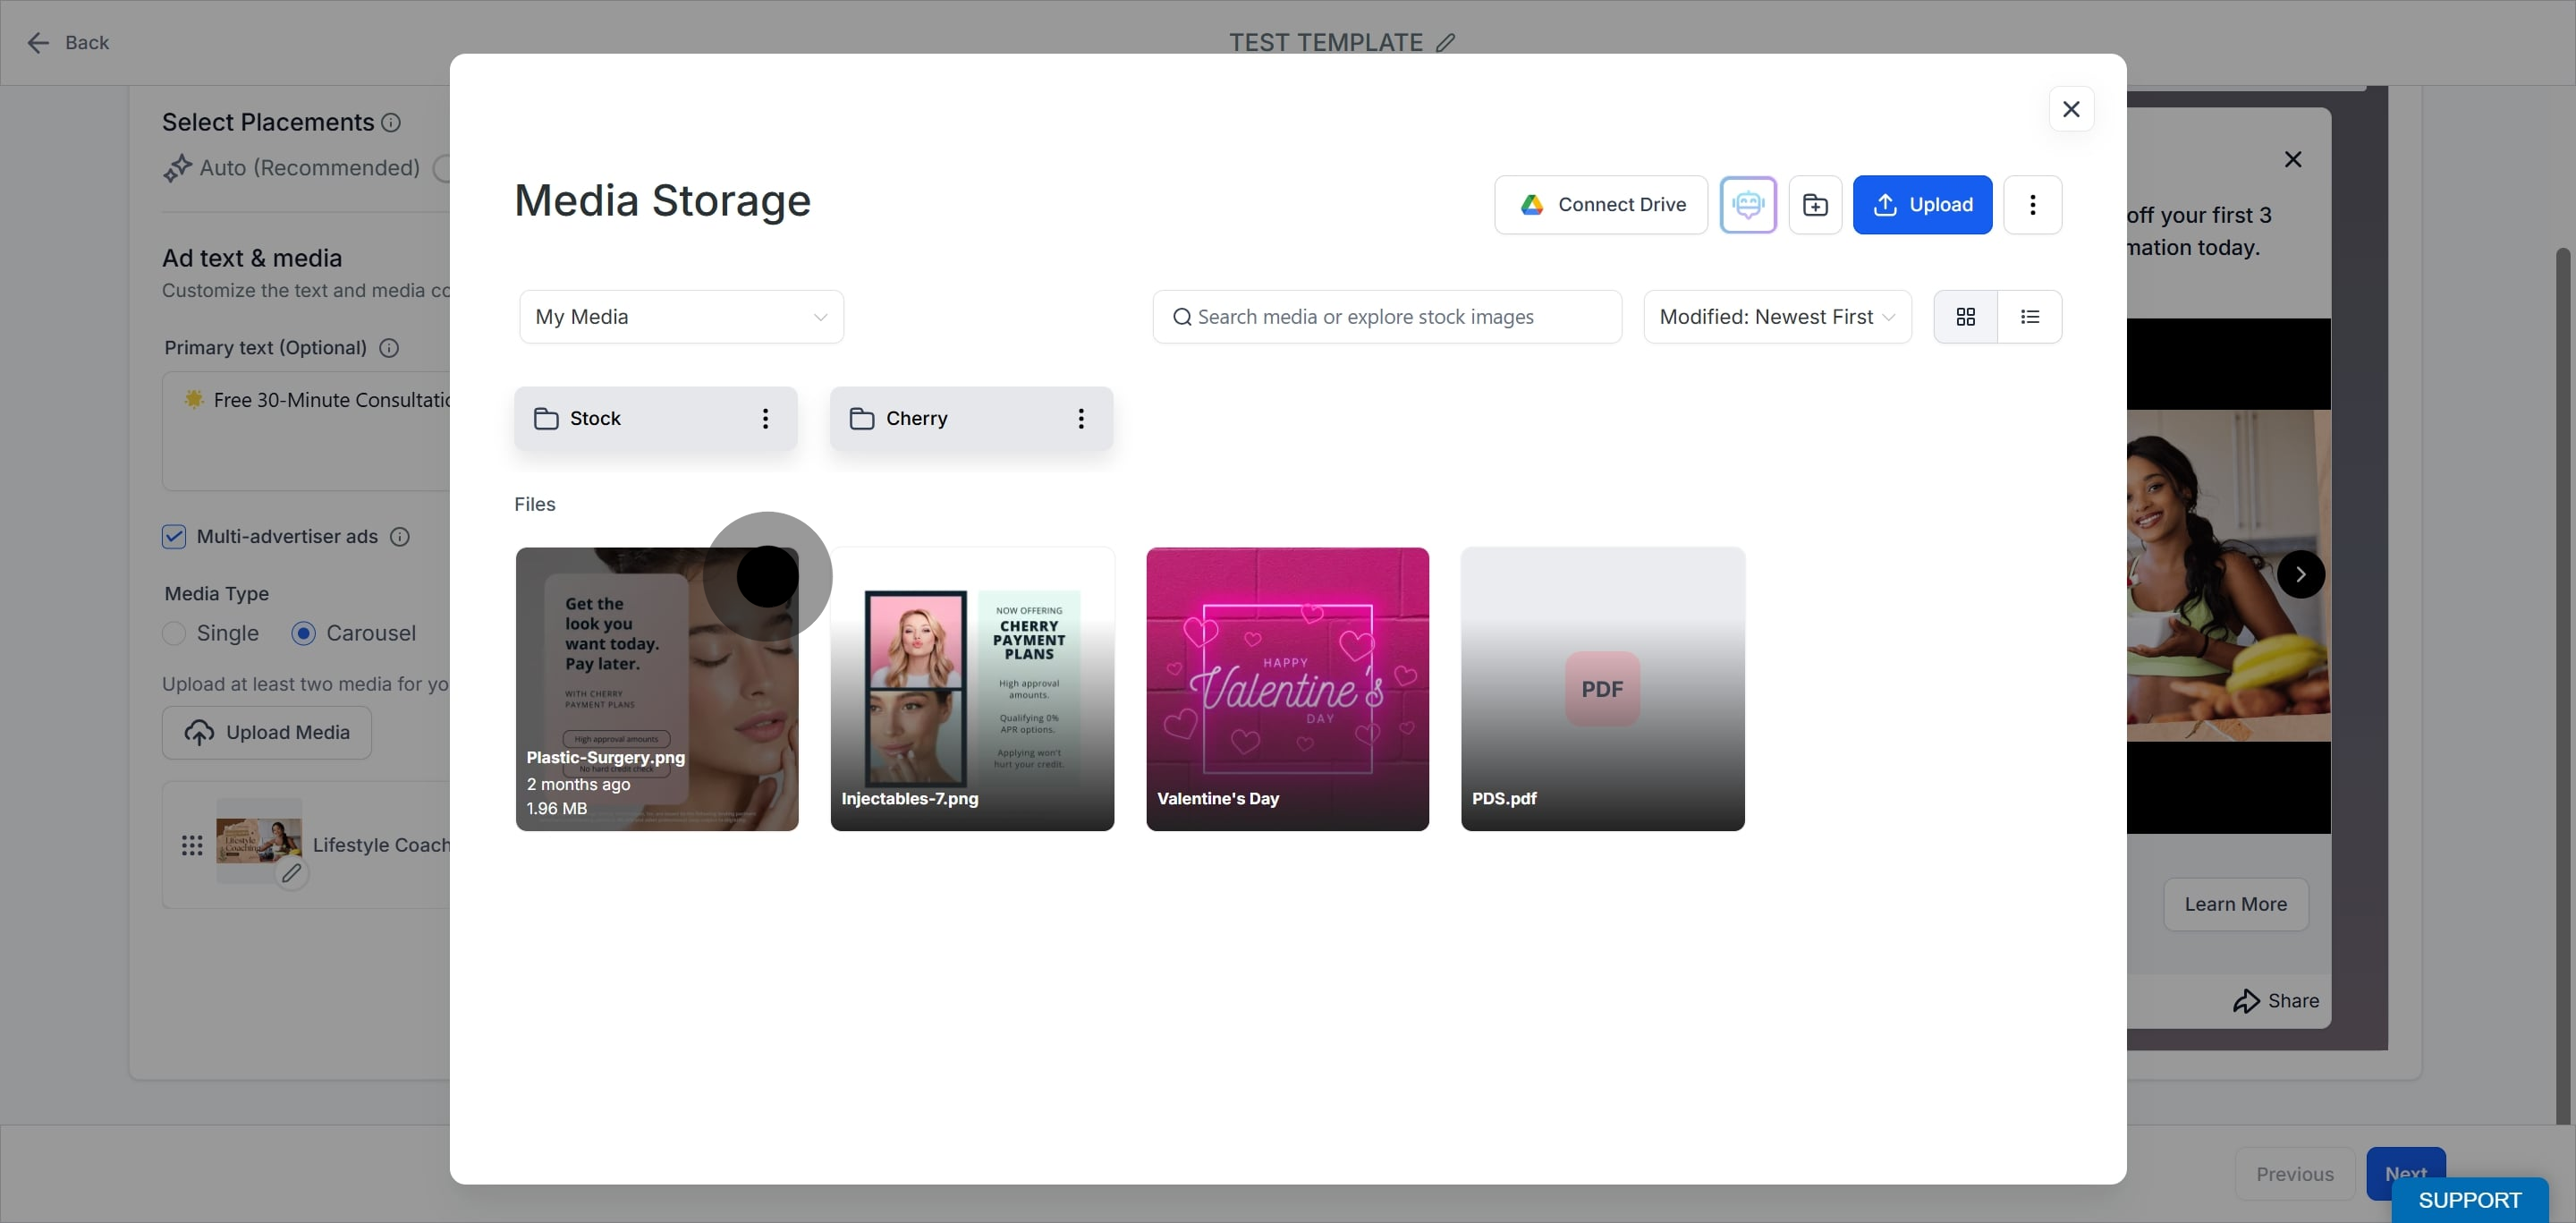Screen dimensions: 2576x1223
Task: Select PDS.pdf file card
Action: click(1602, 688)
